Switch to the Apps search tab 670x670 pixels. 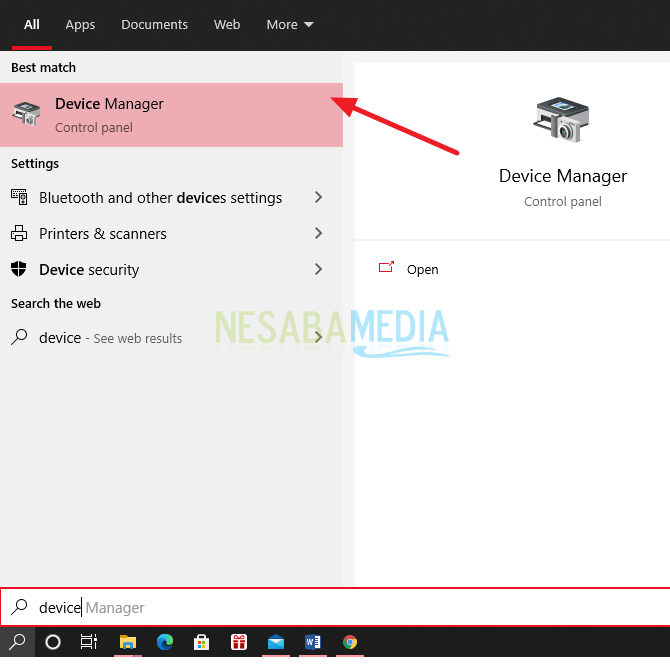(x=80, y=25)
